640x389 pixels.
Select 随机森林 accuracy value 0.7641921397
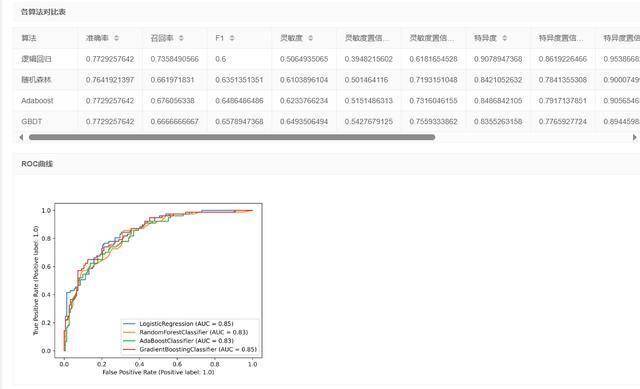110,80
